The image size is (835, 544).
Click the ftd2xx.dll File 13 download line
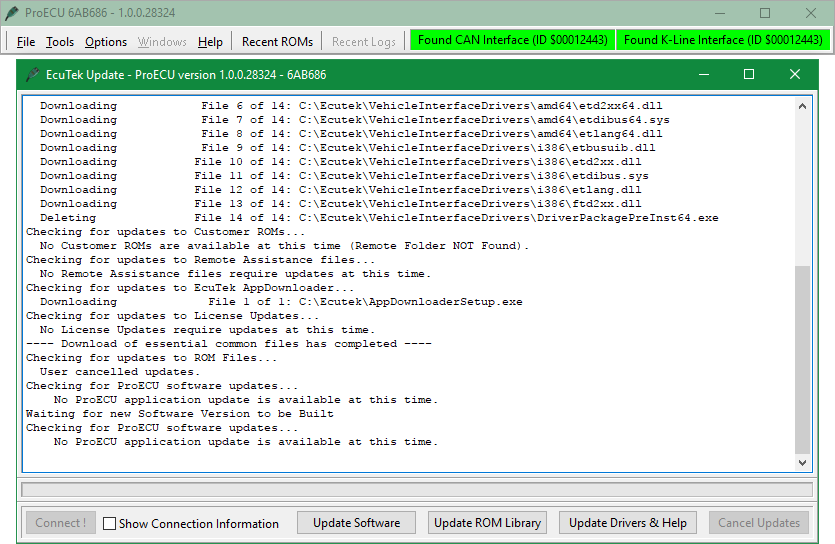coord(341,204)
